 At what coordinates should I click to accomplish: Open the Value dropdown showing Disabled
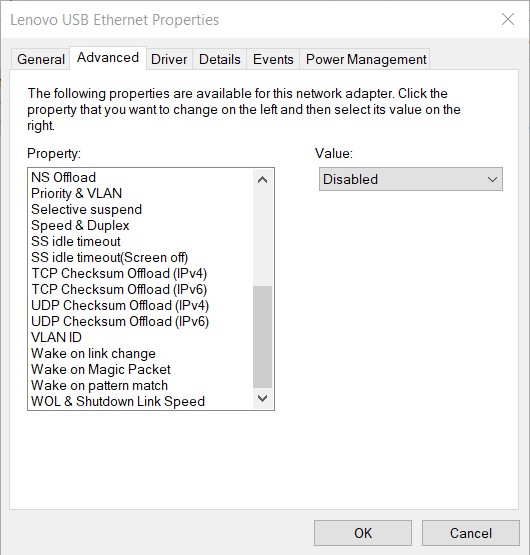[411, 179]
